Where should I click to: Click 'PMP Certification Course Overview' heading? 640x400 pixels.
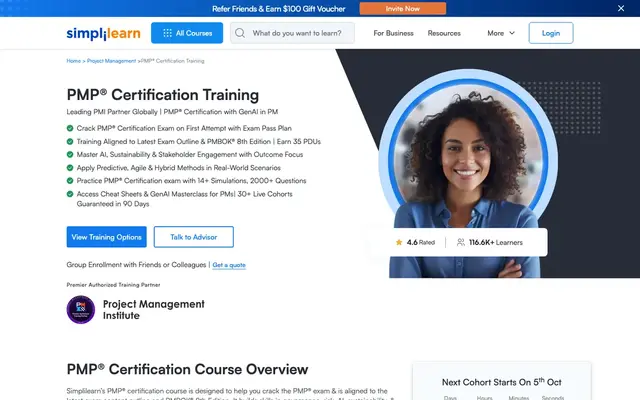click(x=187, y=369)
